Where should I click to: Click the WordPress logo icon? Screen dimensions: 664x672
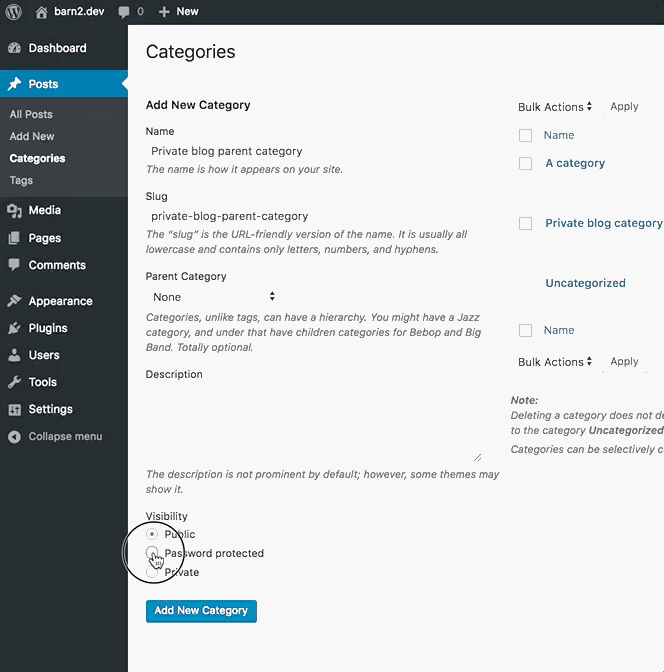tap(14, 12)
